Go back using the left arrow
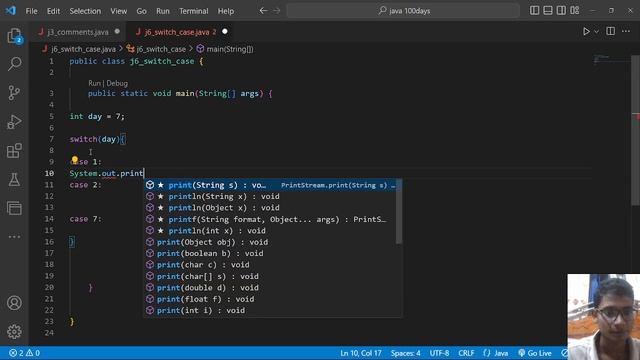Viewport: 640px width, 360px height. (x=264, y=11)
